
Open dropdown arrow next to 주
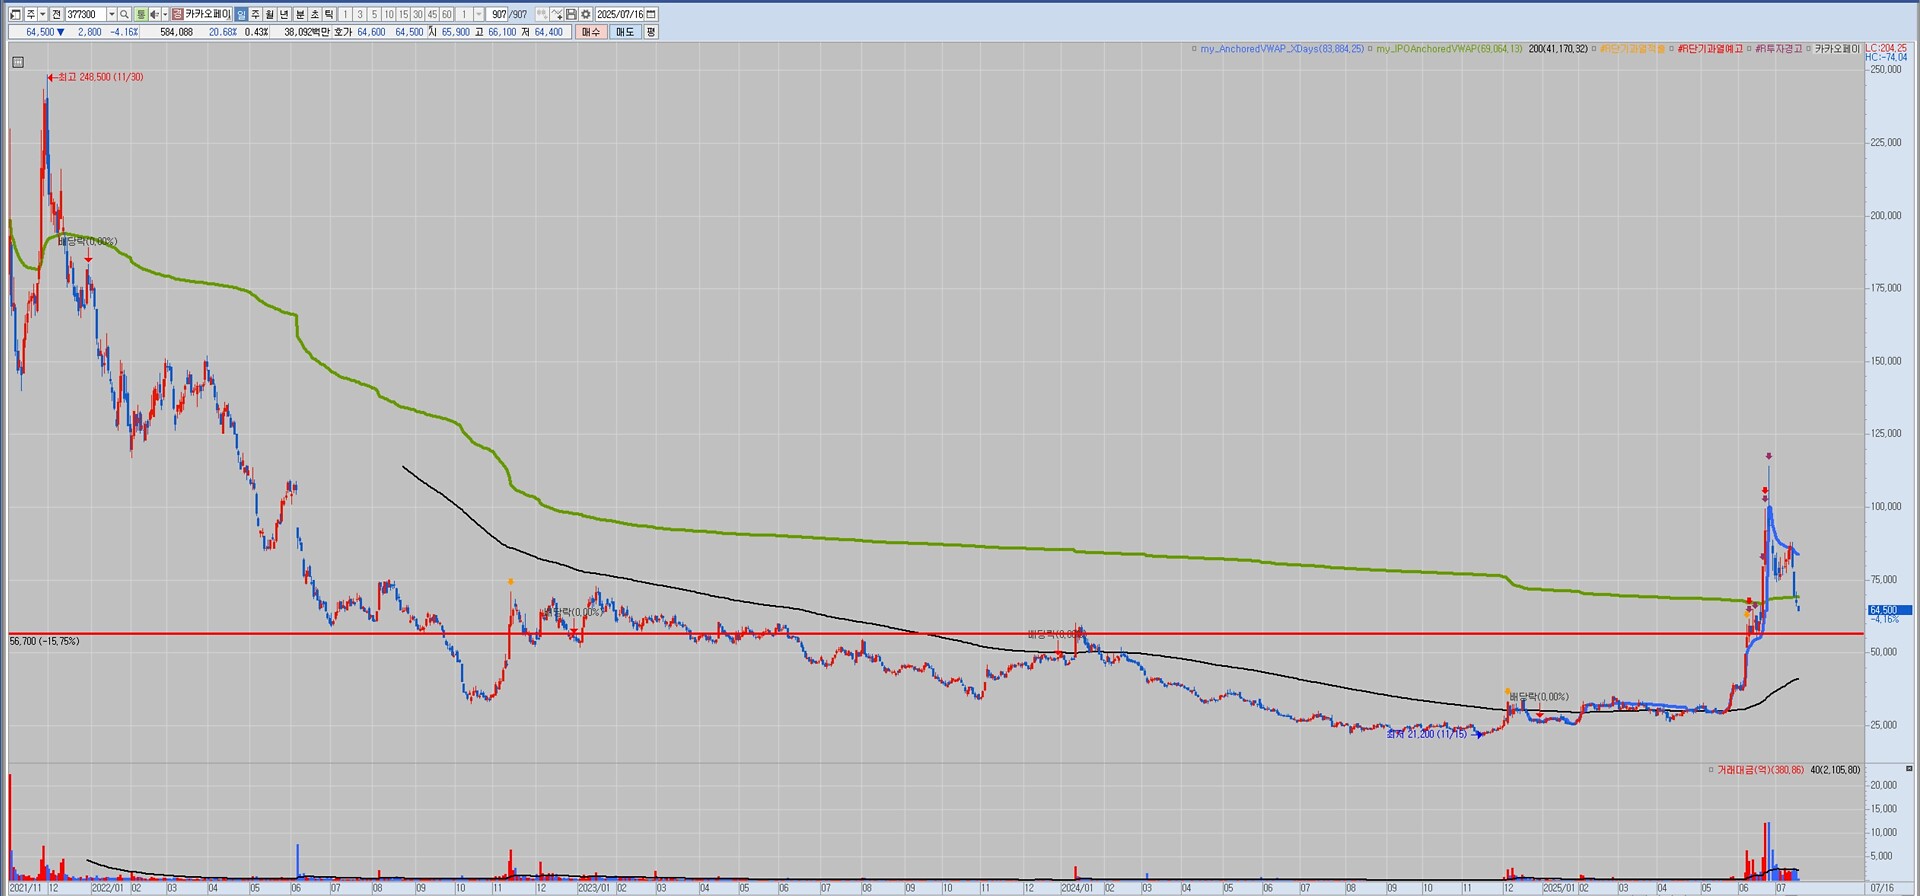43,15
